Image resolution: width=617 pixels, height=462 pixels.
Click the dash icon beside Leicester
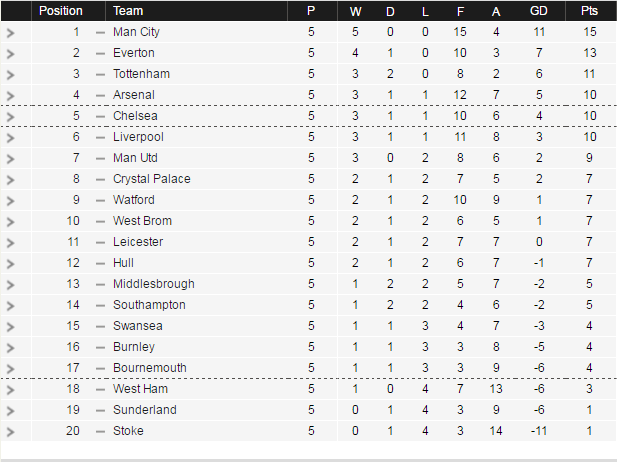pos(100,242)
